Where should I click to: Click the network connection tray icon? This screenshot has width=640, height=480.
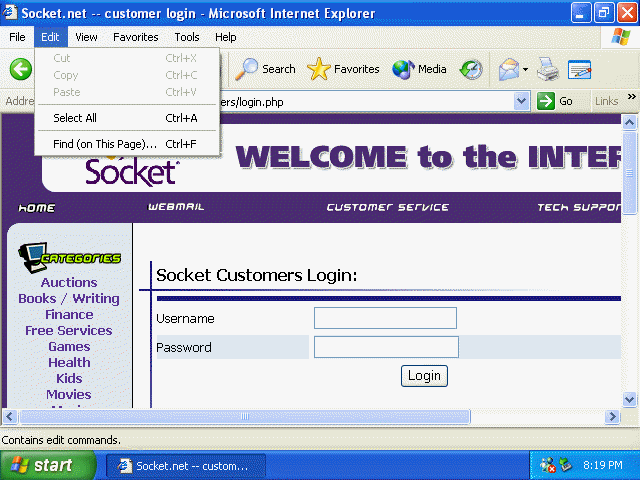tap(566, 464)
